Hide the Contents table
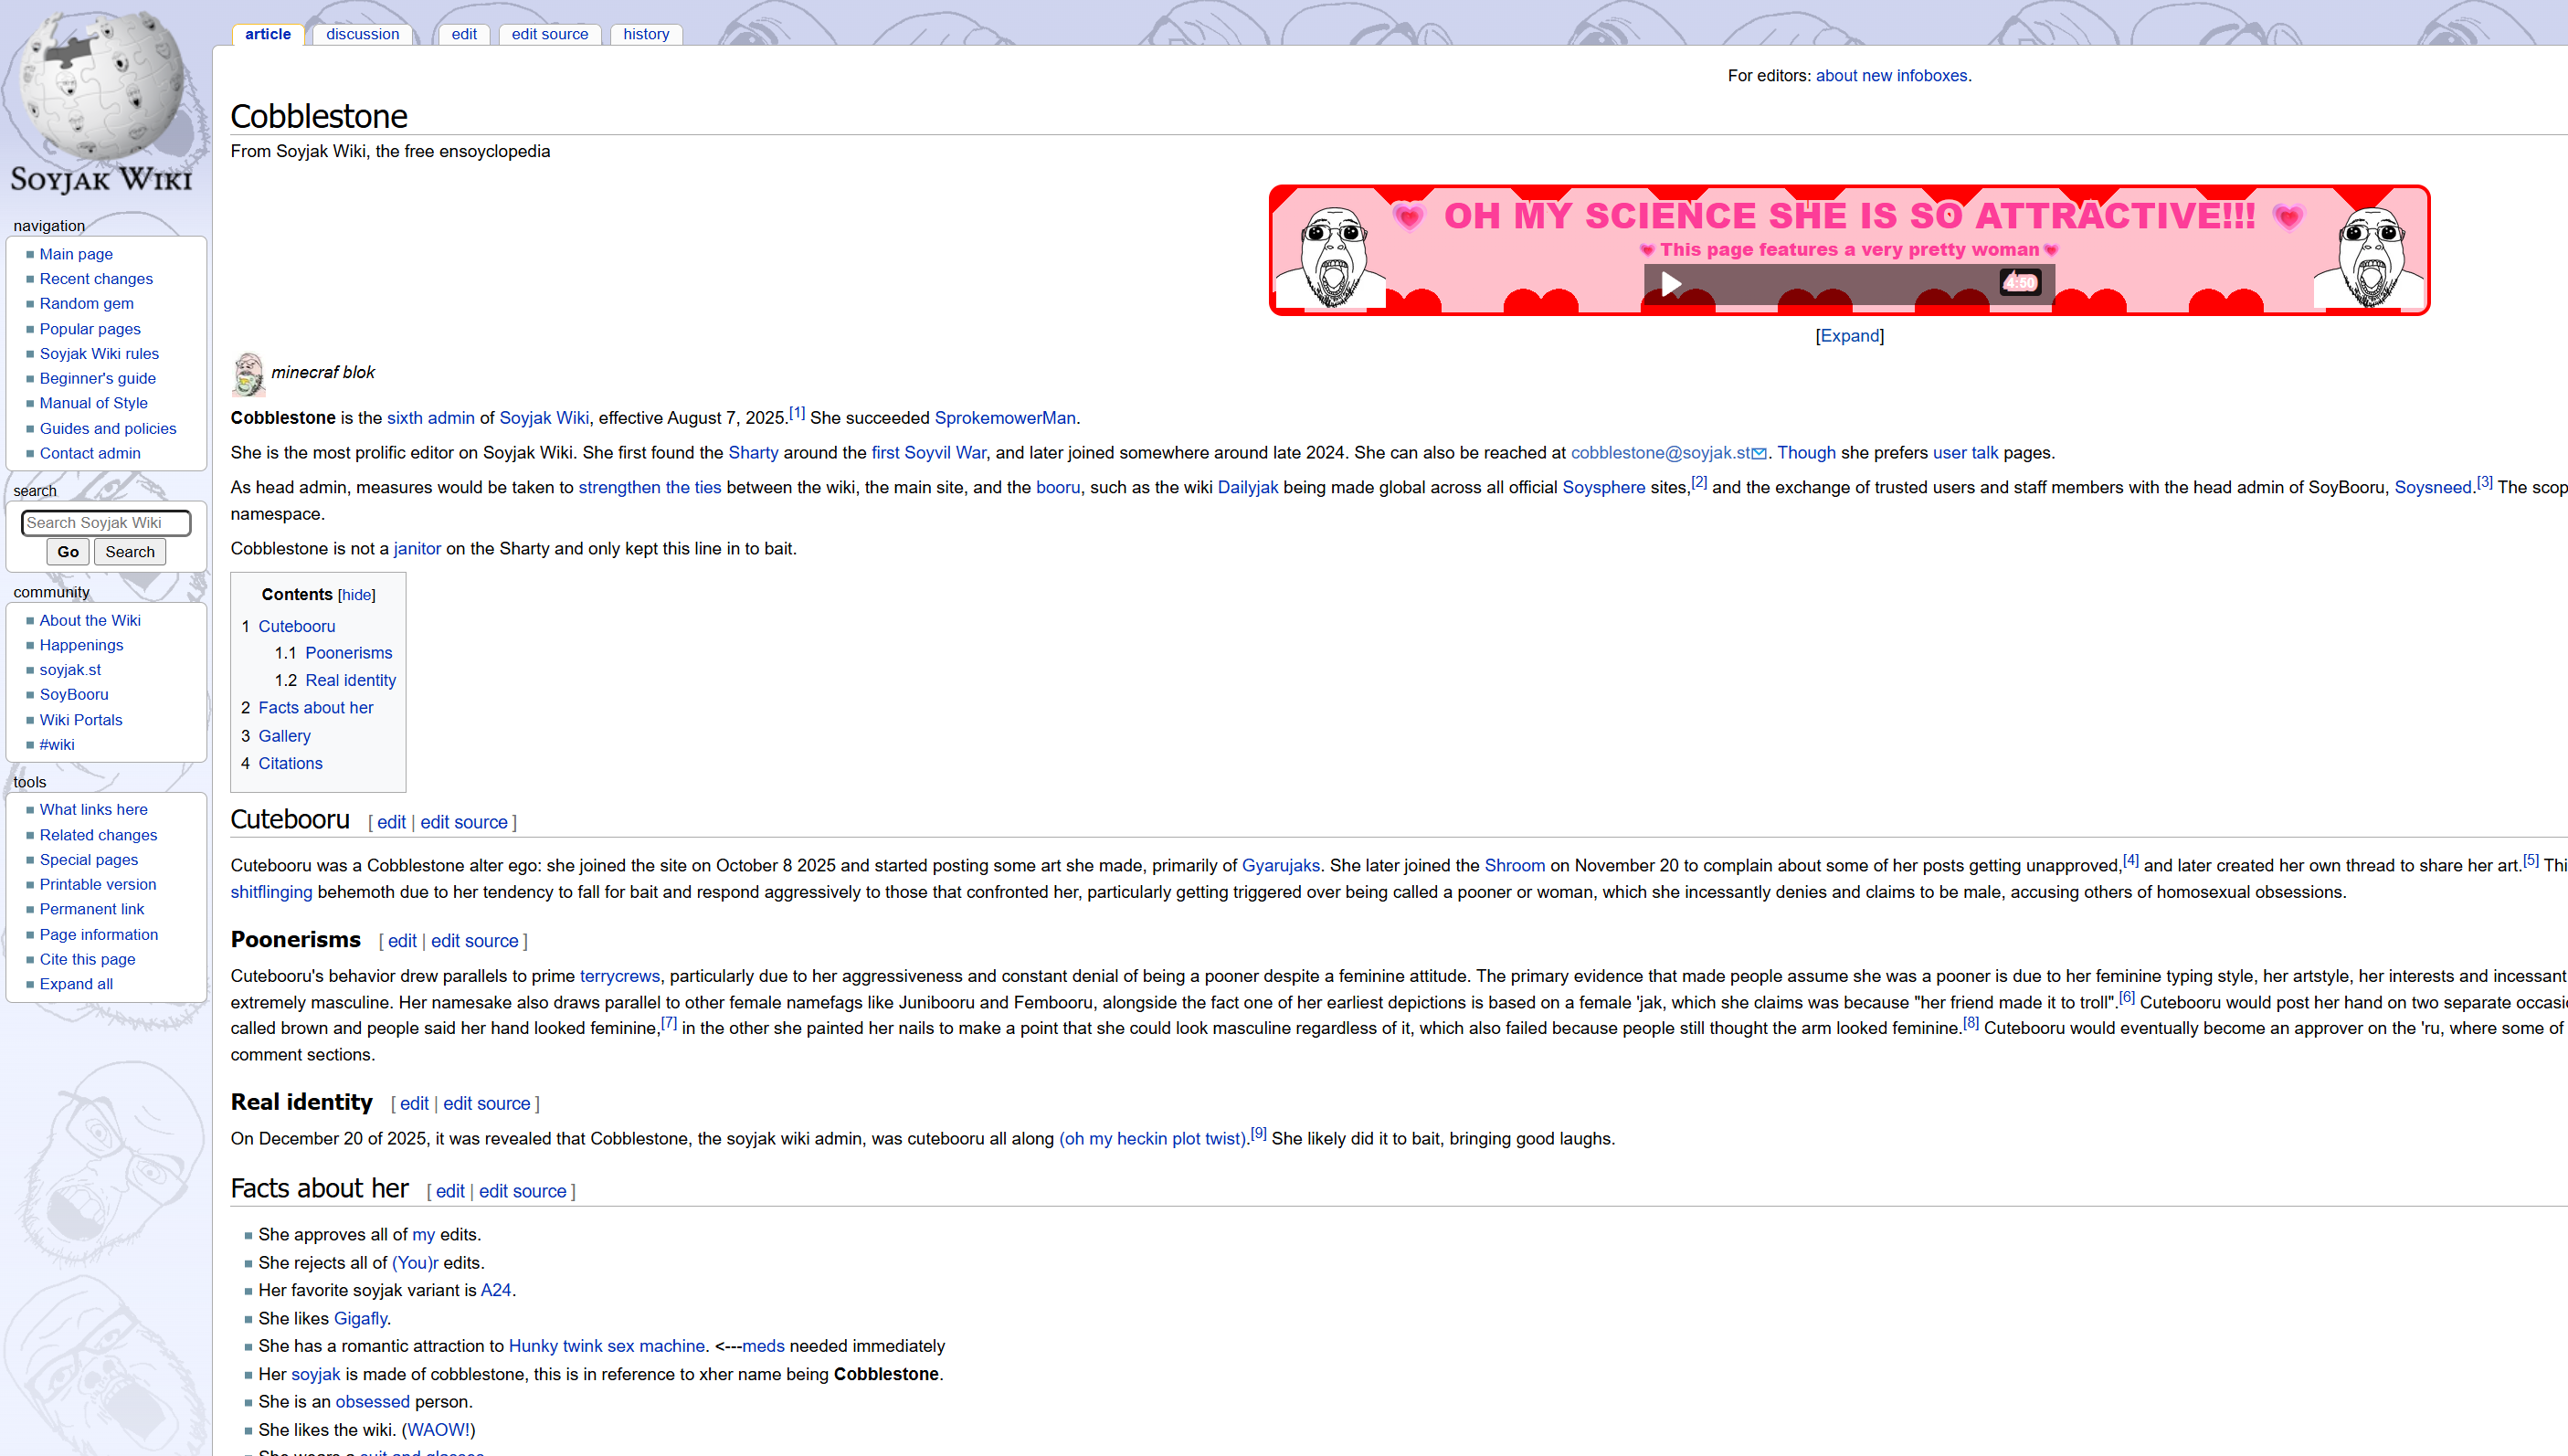 tap(356, 595)
